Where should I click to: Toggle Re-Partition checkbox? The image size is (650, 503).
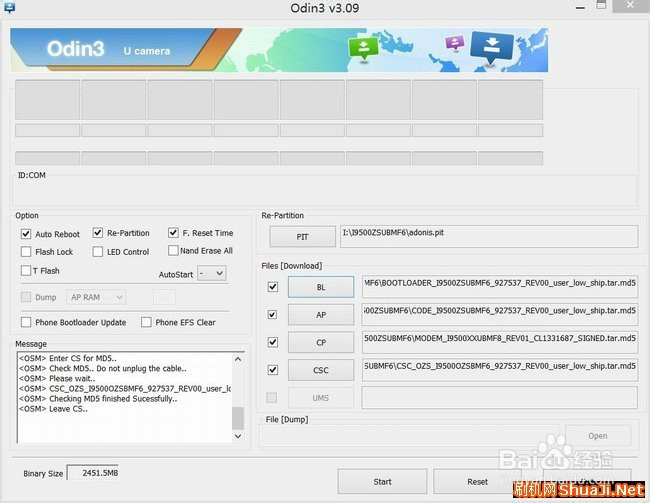pos(97,233)
